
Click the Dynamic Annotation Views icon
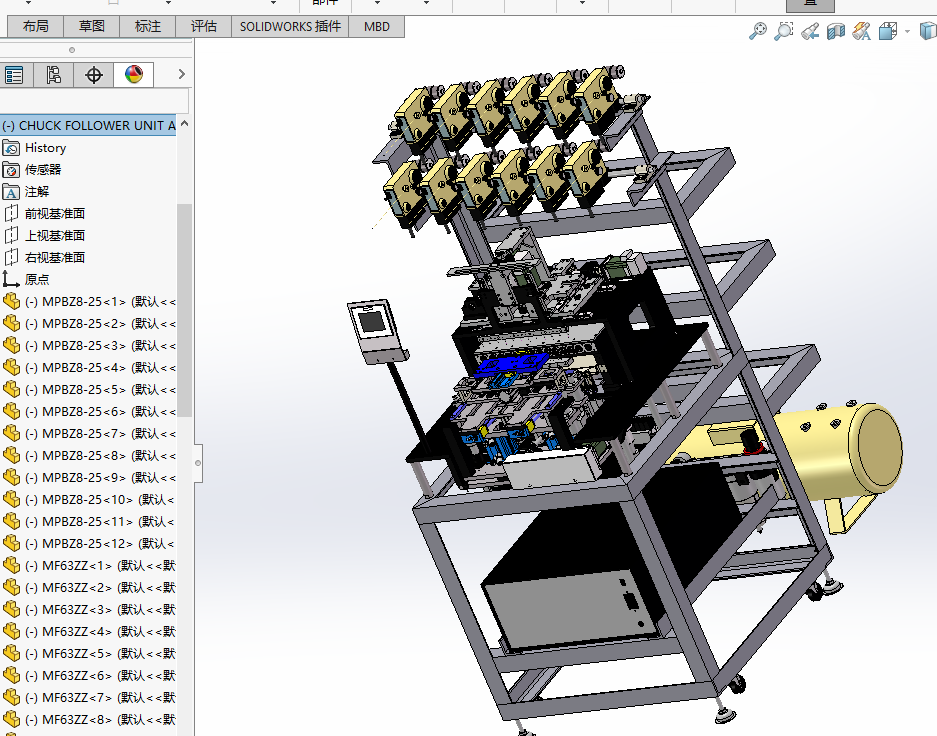coord(861,31)
